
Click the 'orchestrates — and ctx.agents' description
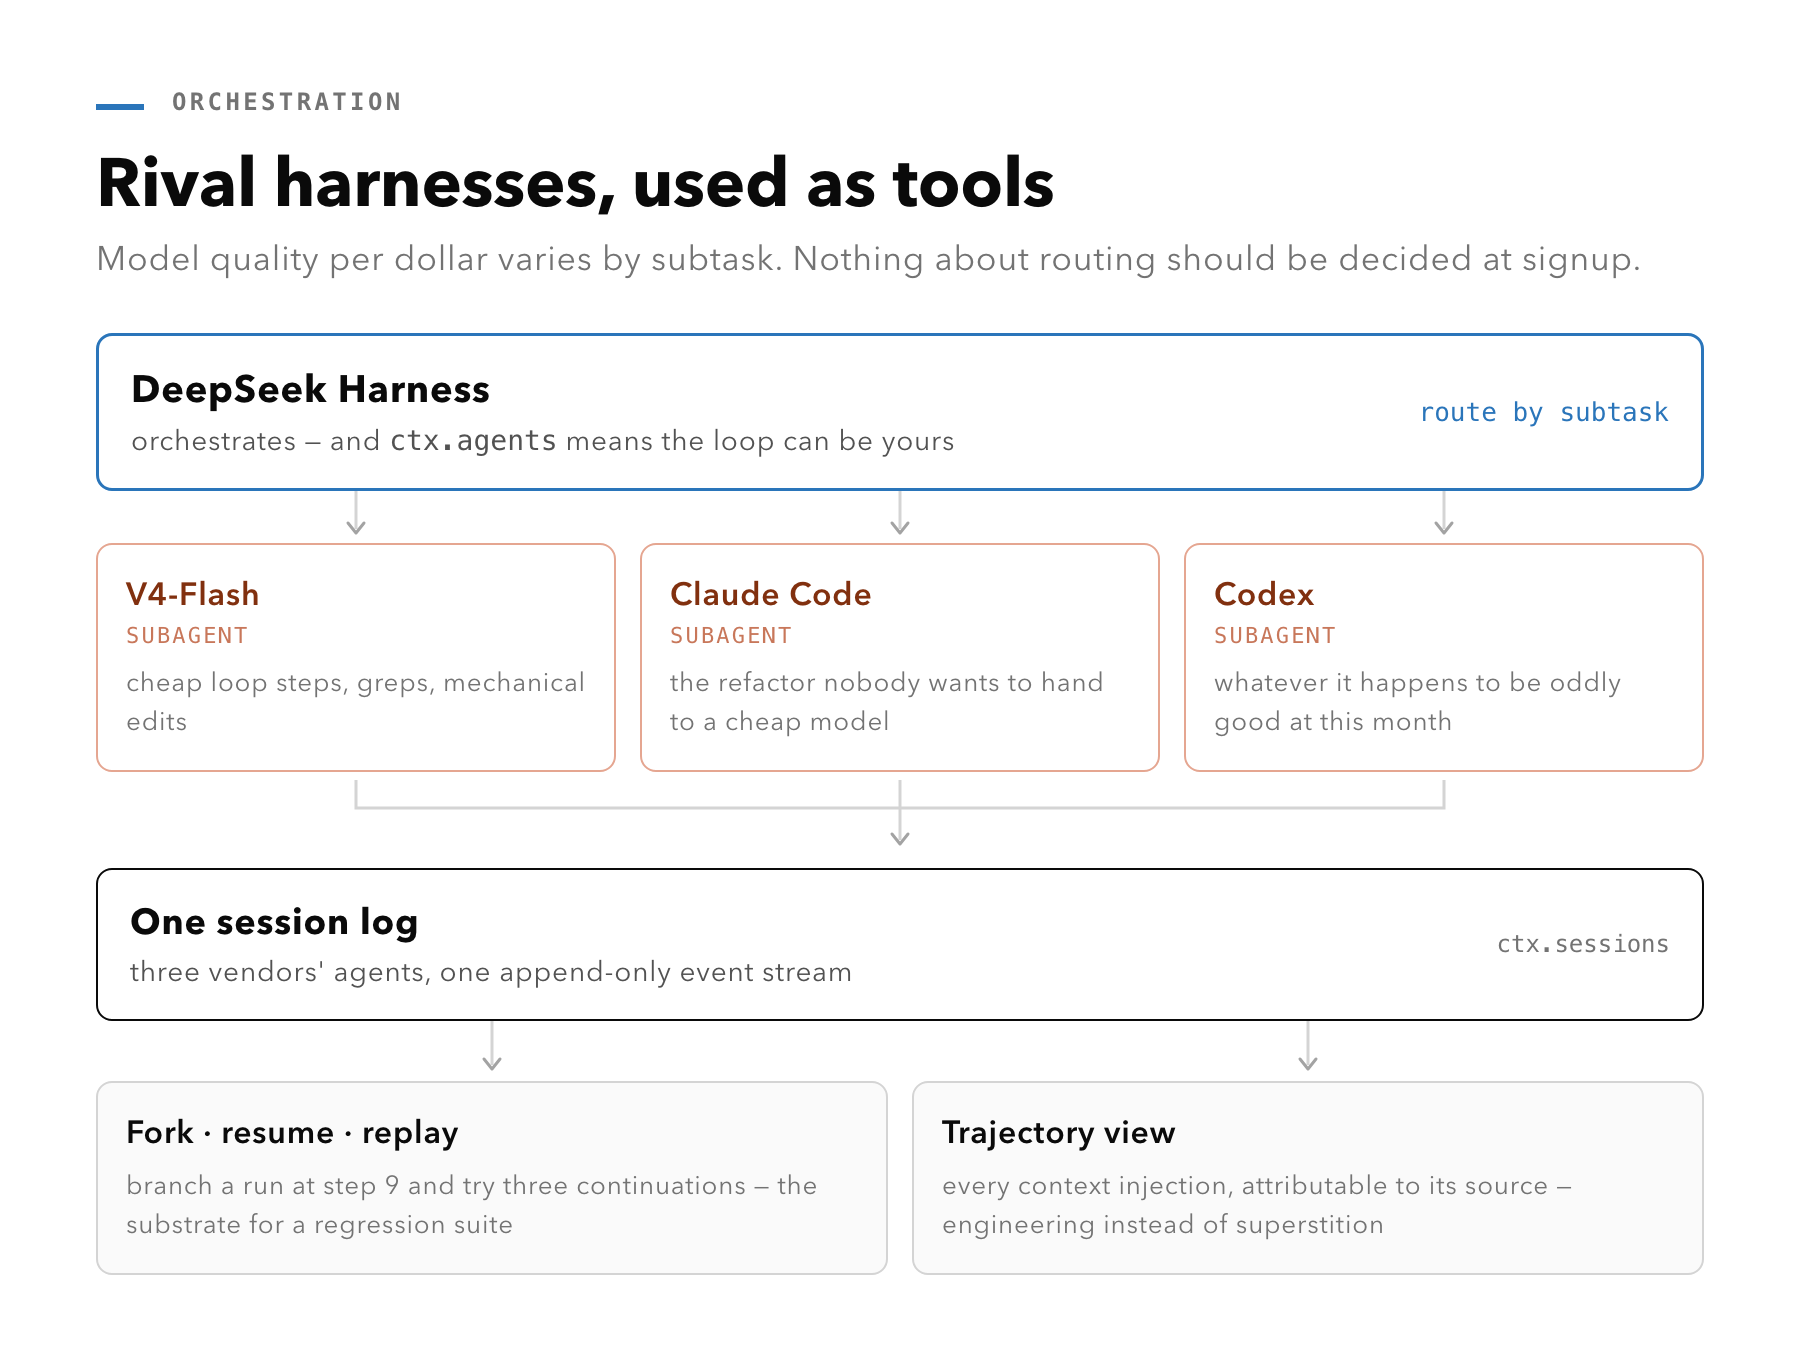pyautogui.click(x=542, y=441)
